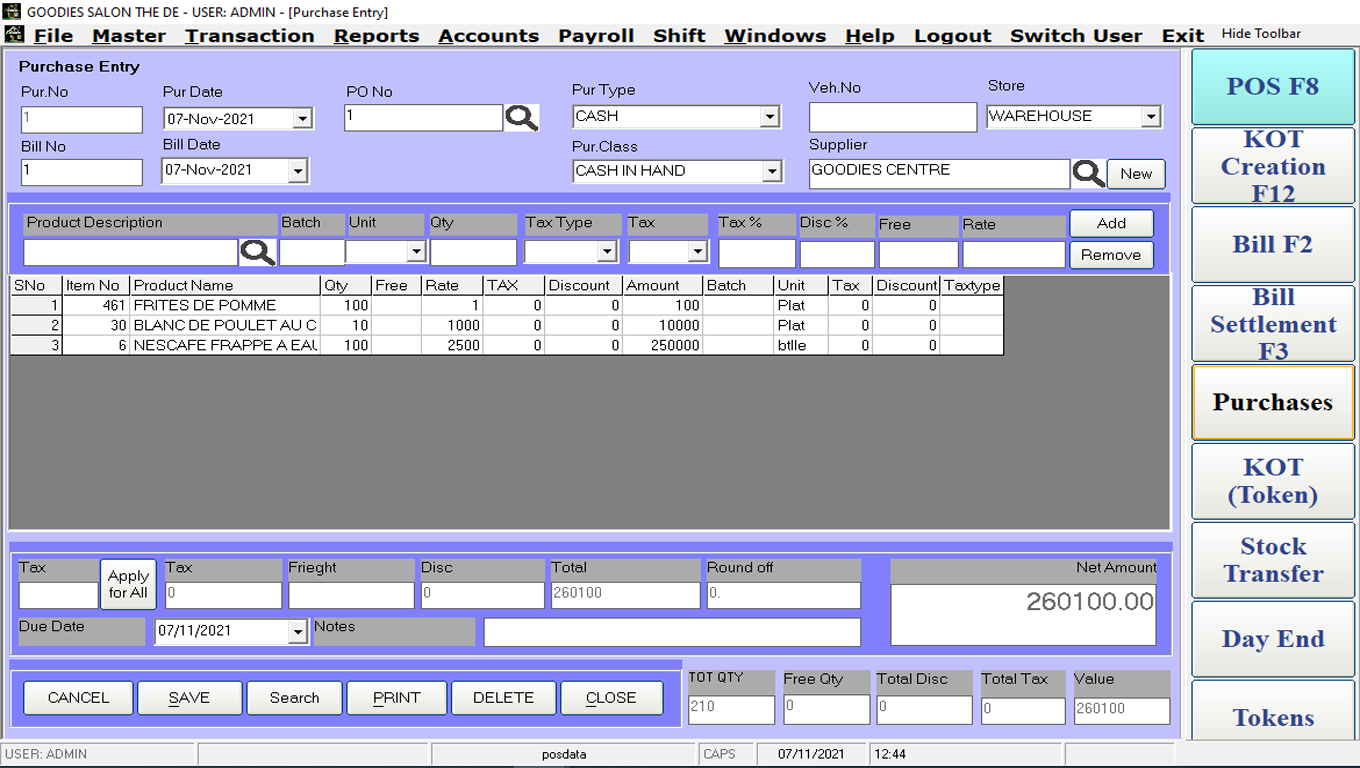The height and width of the screenshot is (768, 1360).
Task: Click the Purchases sidebar button
Action: click(1273, 402)
